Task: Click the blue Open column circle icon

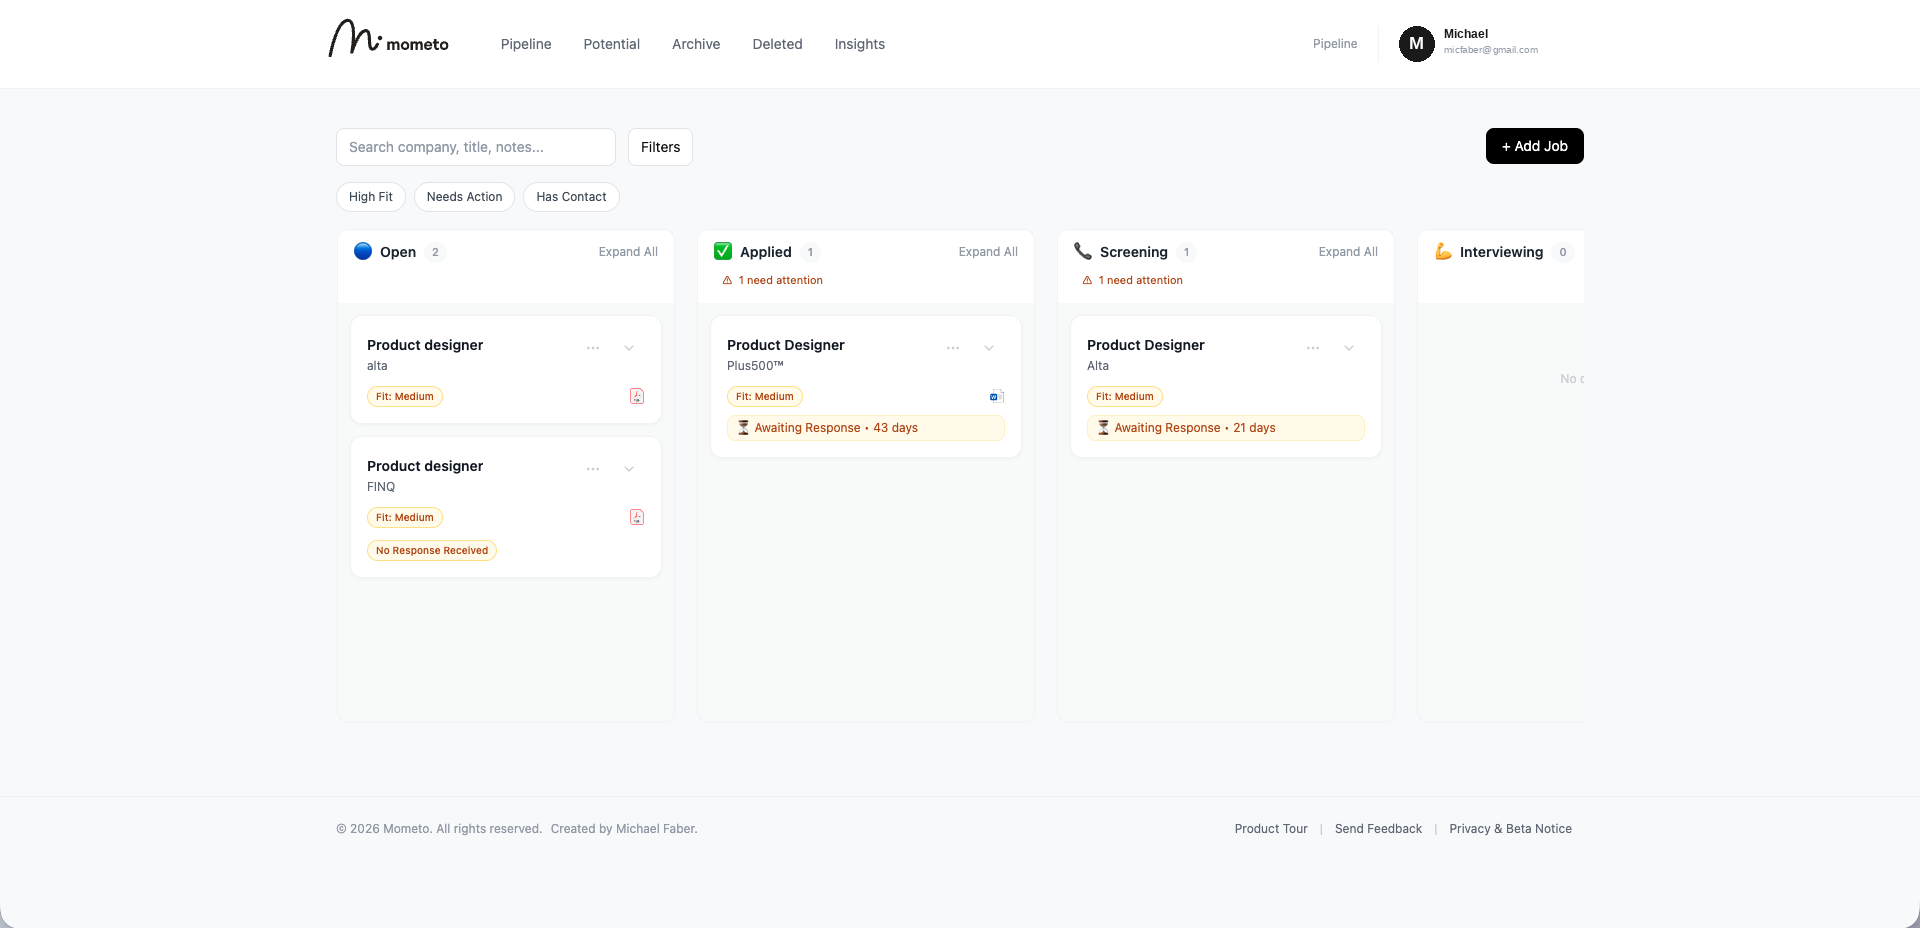Action: [x=363, y=251]
